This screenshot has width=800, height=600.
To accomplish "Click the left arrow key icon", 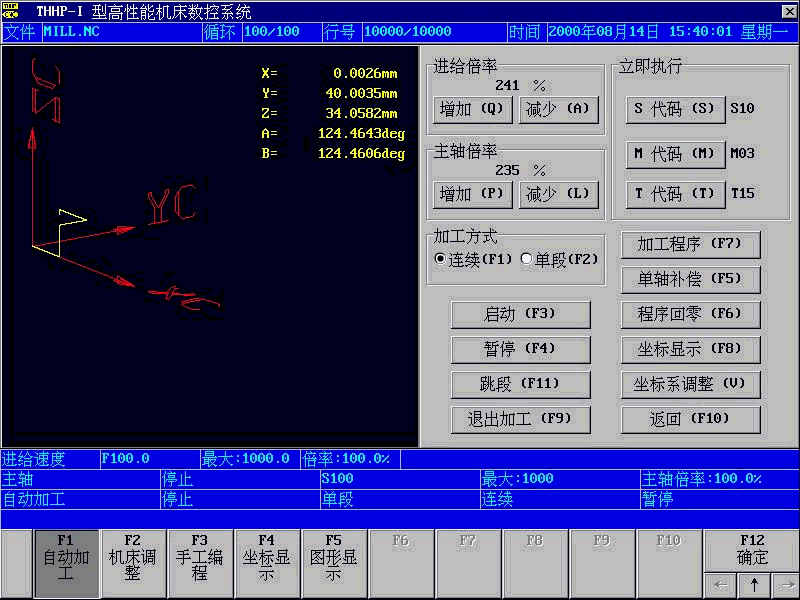I will pos(720,585).
